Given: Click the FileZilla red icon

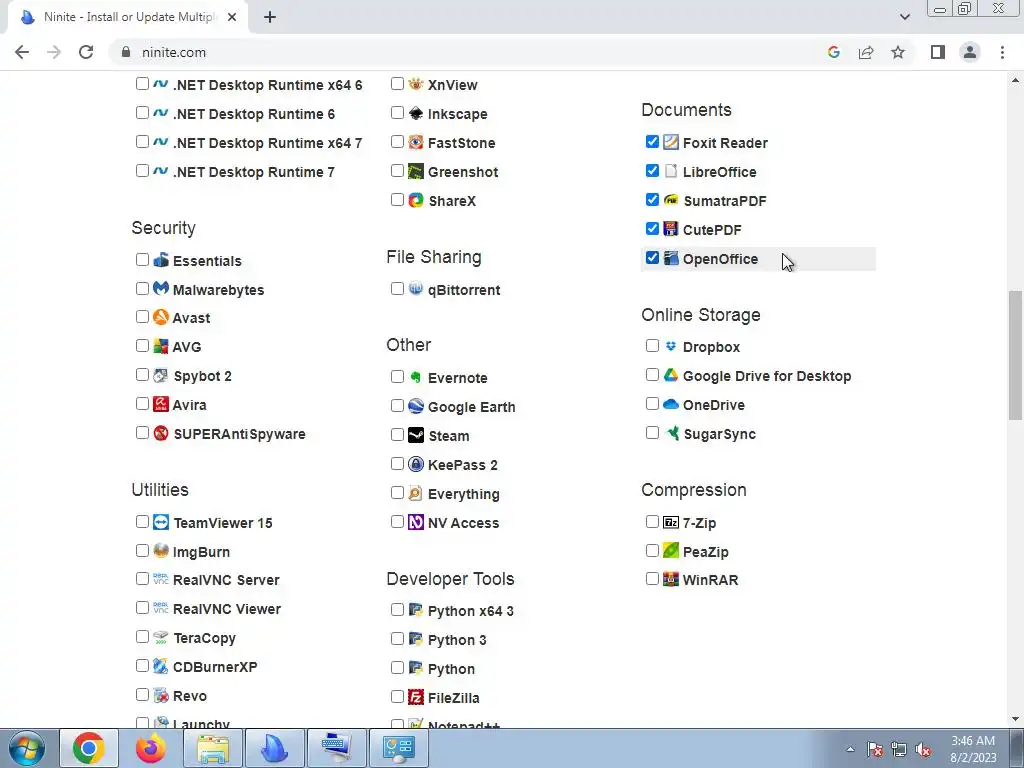Looking at the screenshot, I should tap(416, 697).
